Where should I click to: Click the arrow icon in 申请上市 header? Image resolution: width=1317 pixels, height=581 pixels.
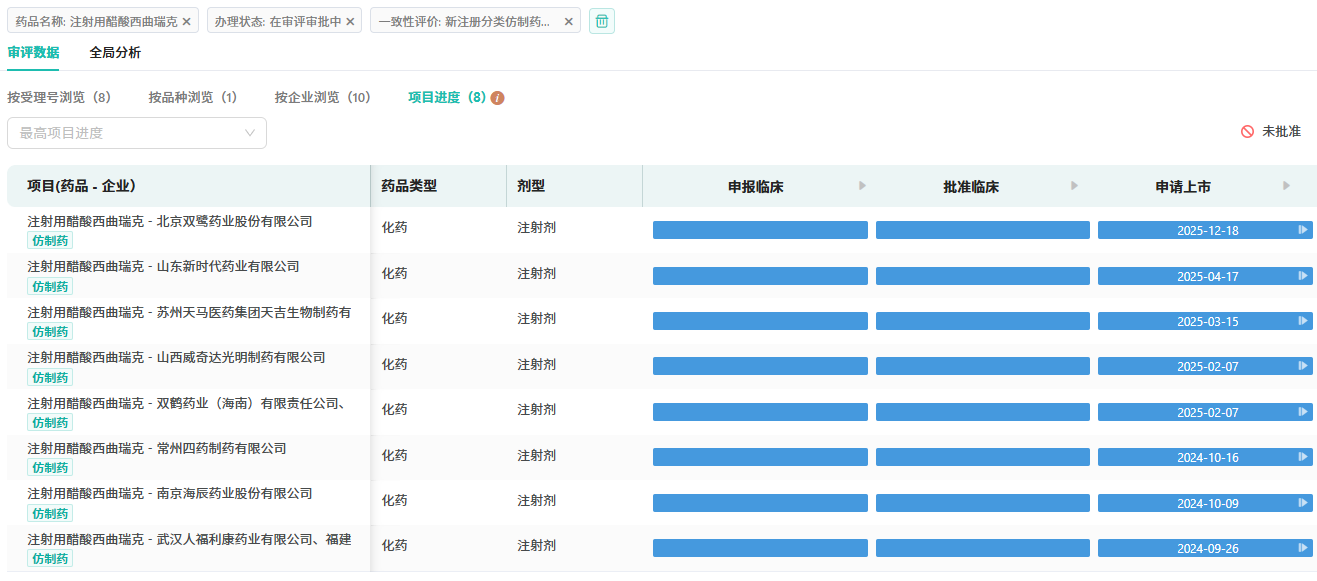point(1287,186)
